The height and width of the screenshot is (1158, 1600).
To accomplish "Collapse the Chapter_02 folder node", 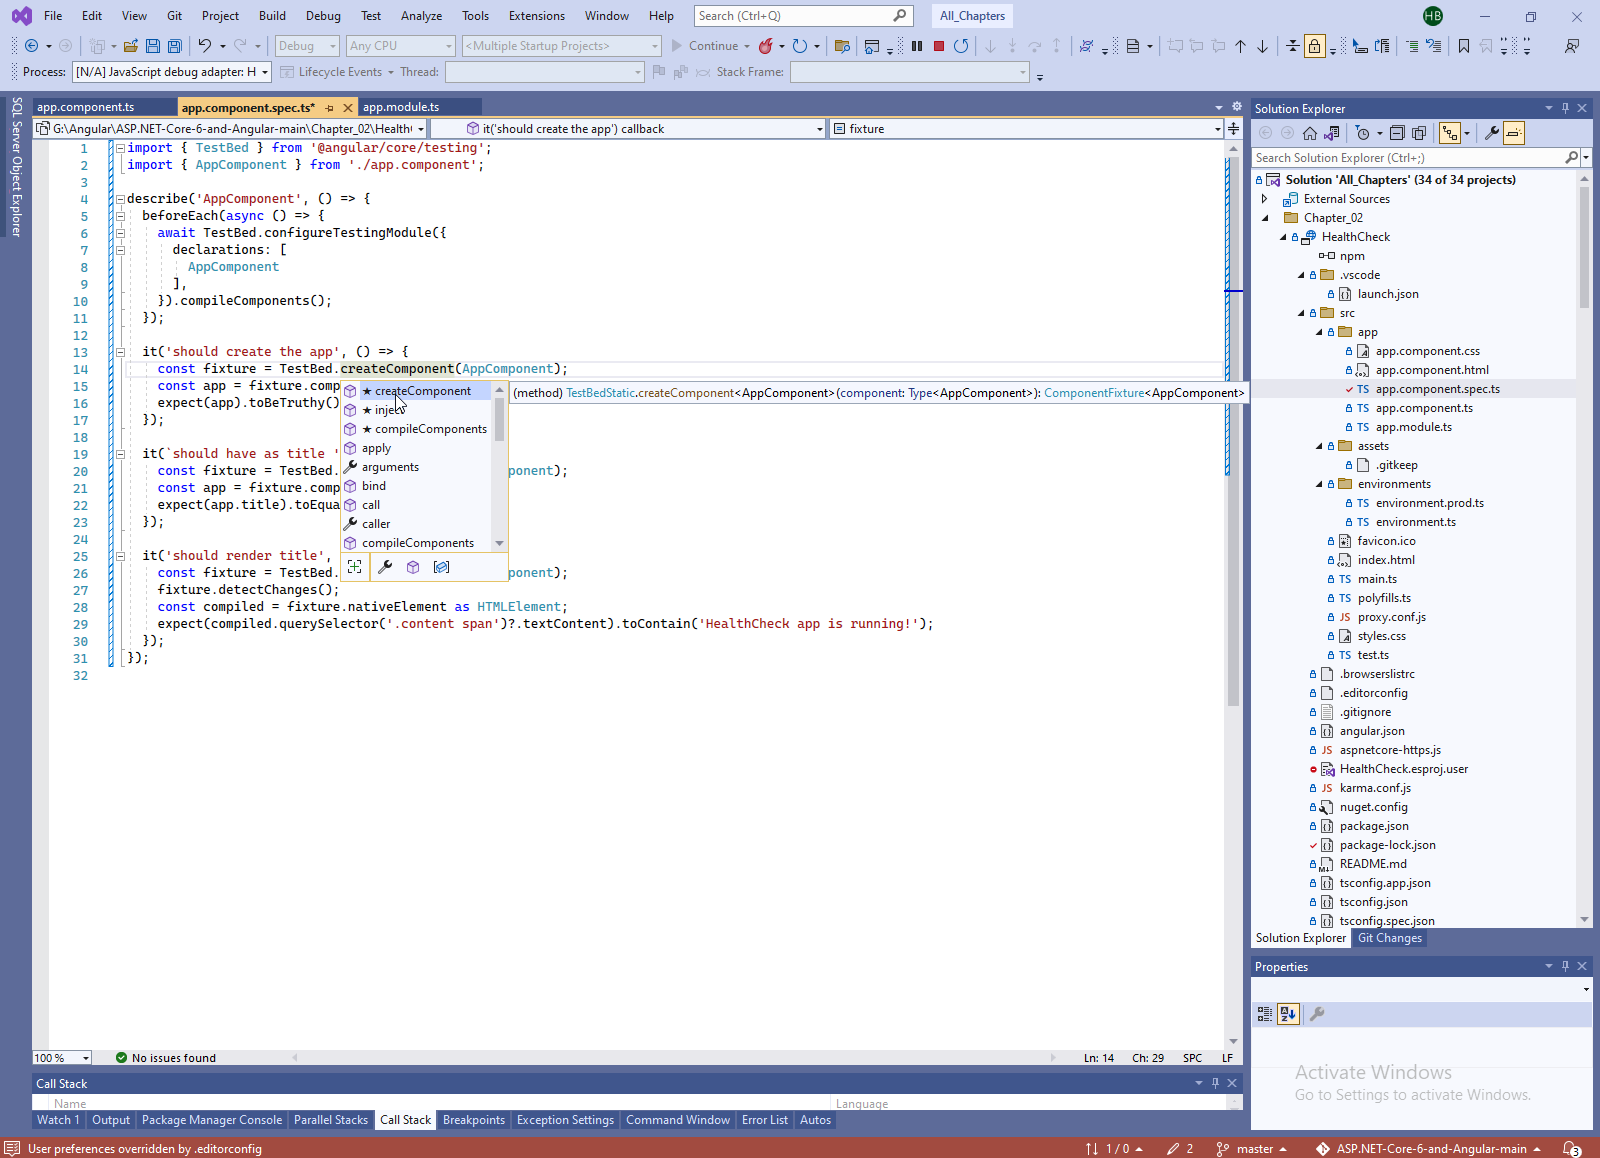I will tap(1265, 218).
